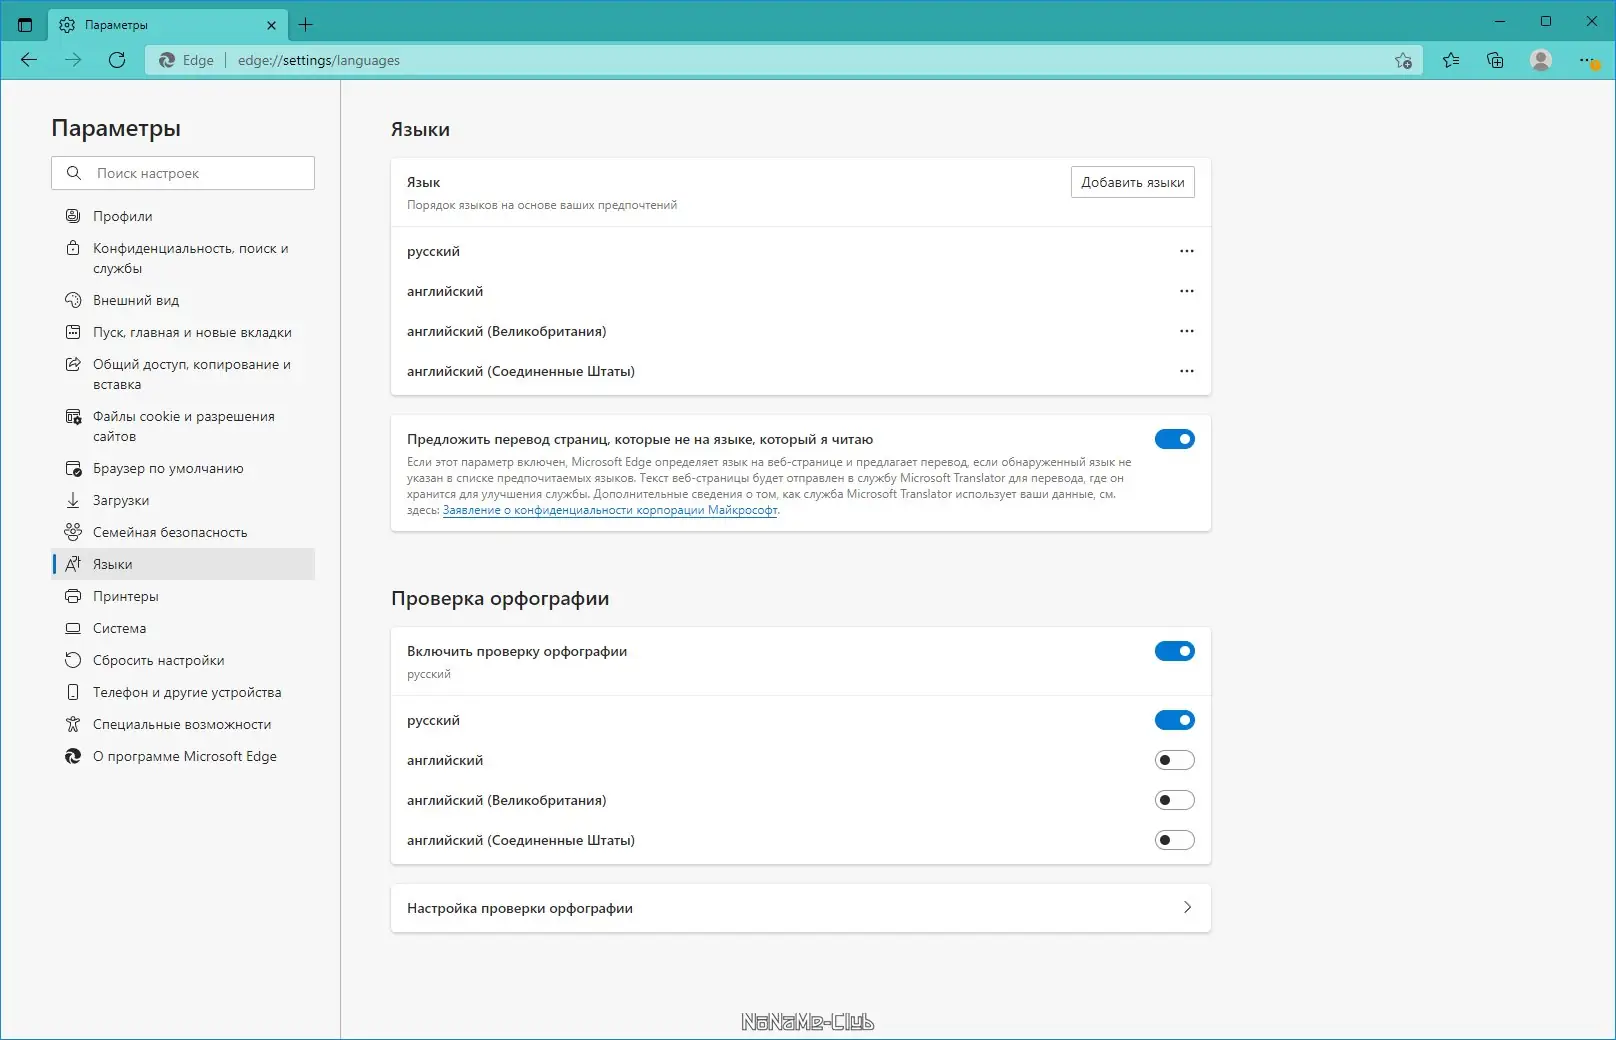Open the user profile avatar
This screenshot has width=1616, height=1040.
1541,60
